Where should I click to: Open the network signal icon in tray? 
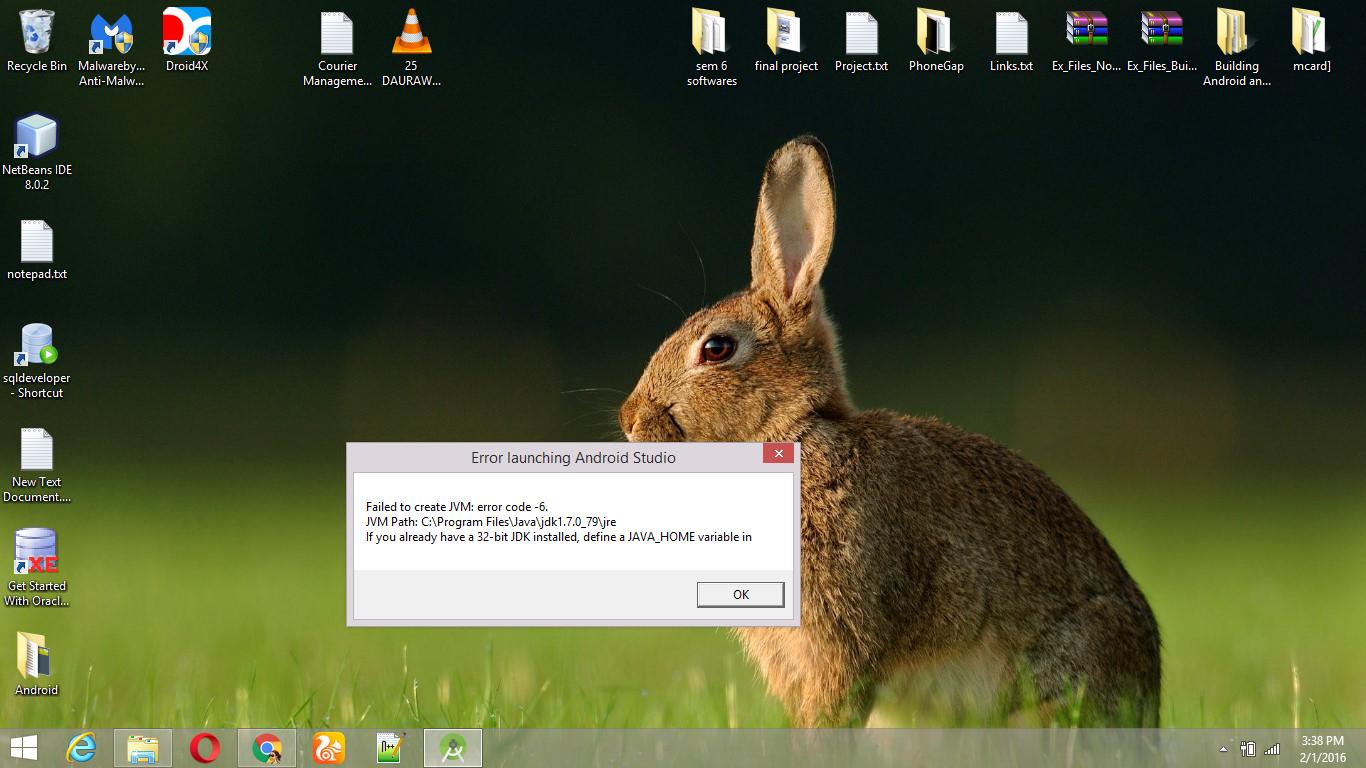1272,749
